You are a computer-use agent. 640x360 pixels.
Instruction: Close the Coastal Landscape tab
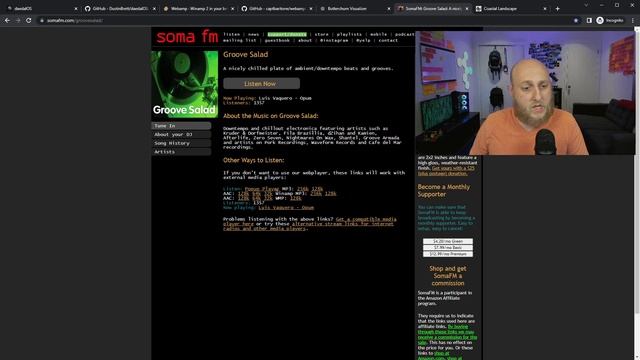[545, 9]
